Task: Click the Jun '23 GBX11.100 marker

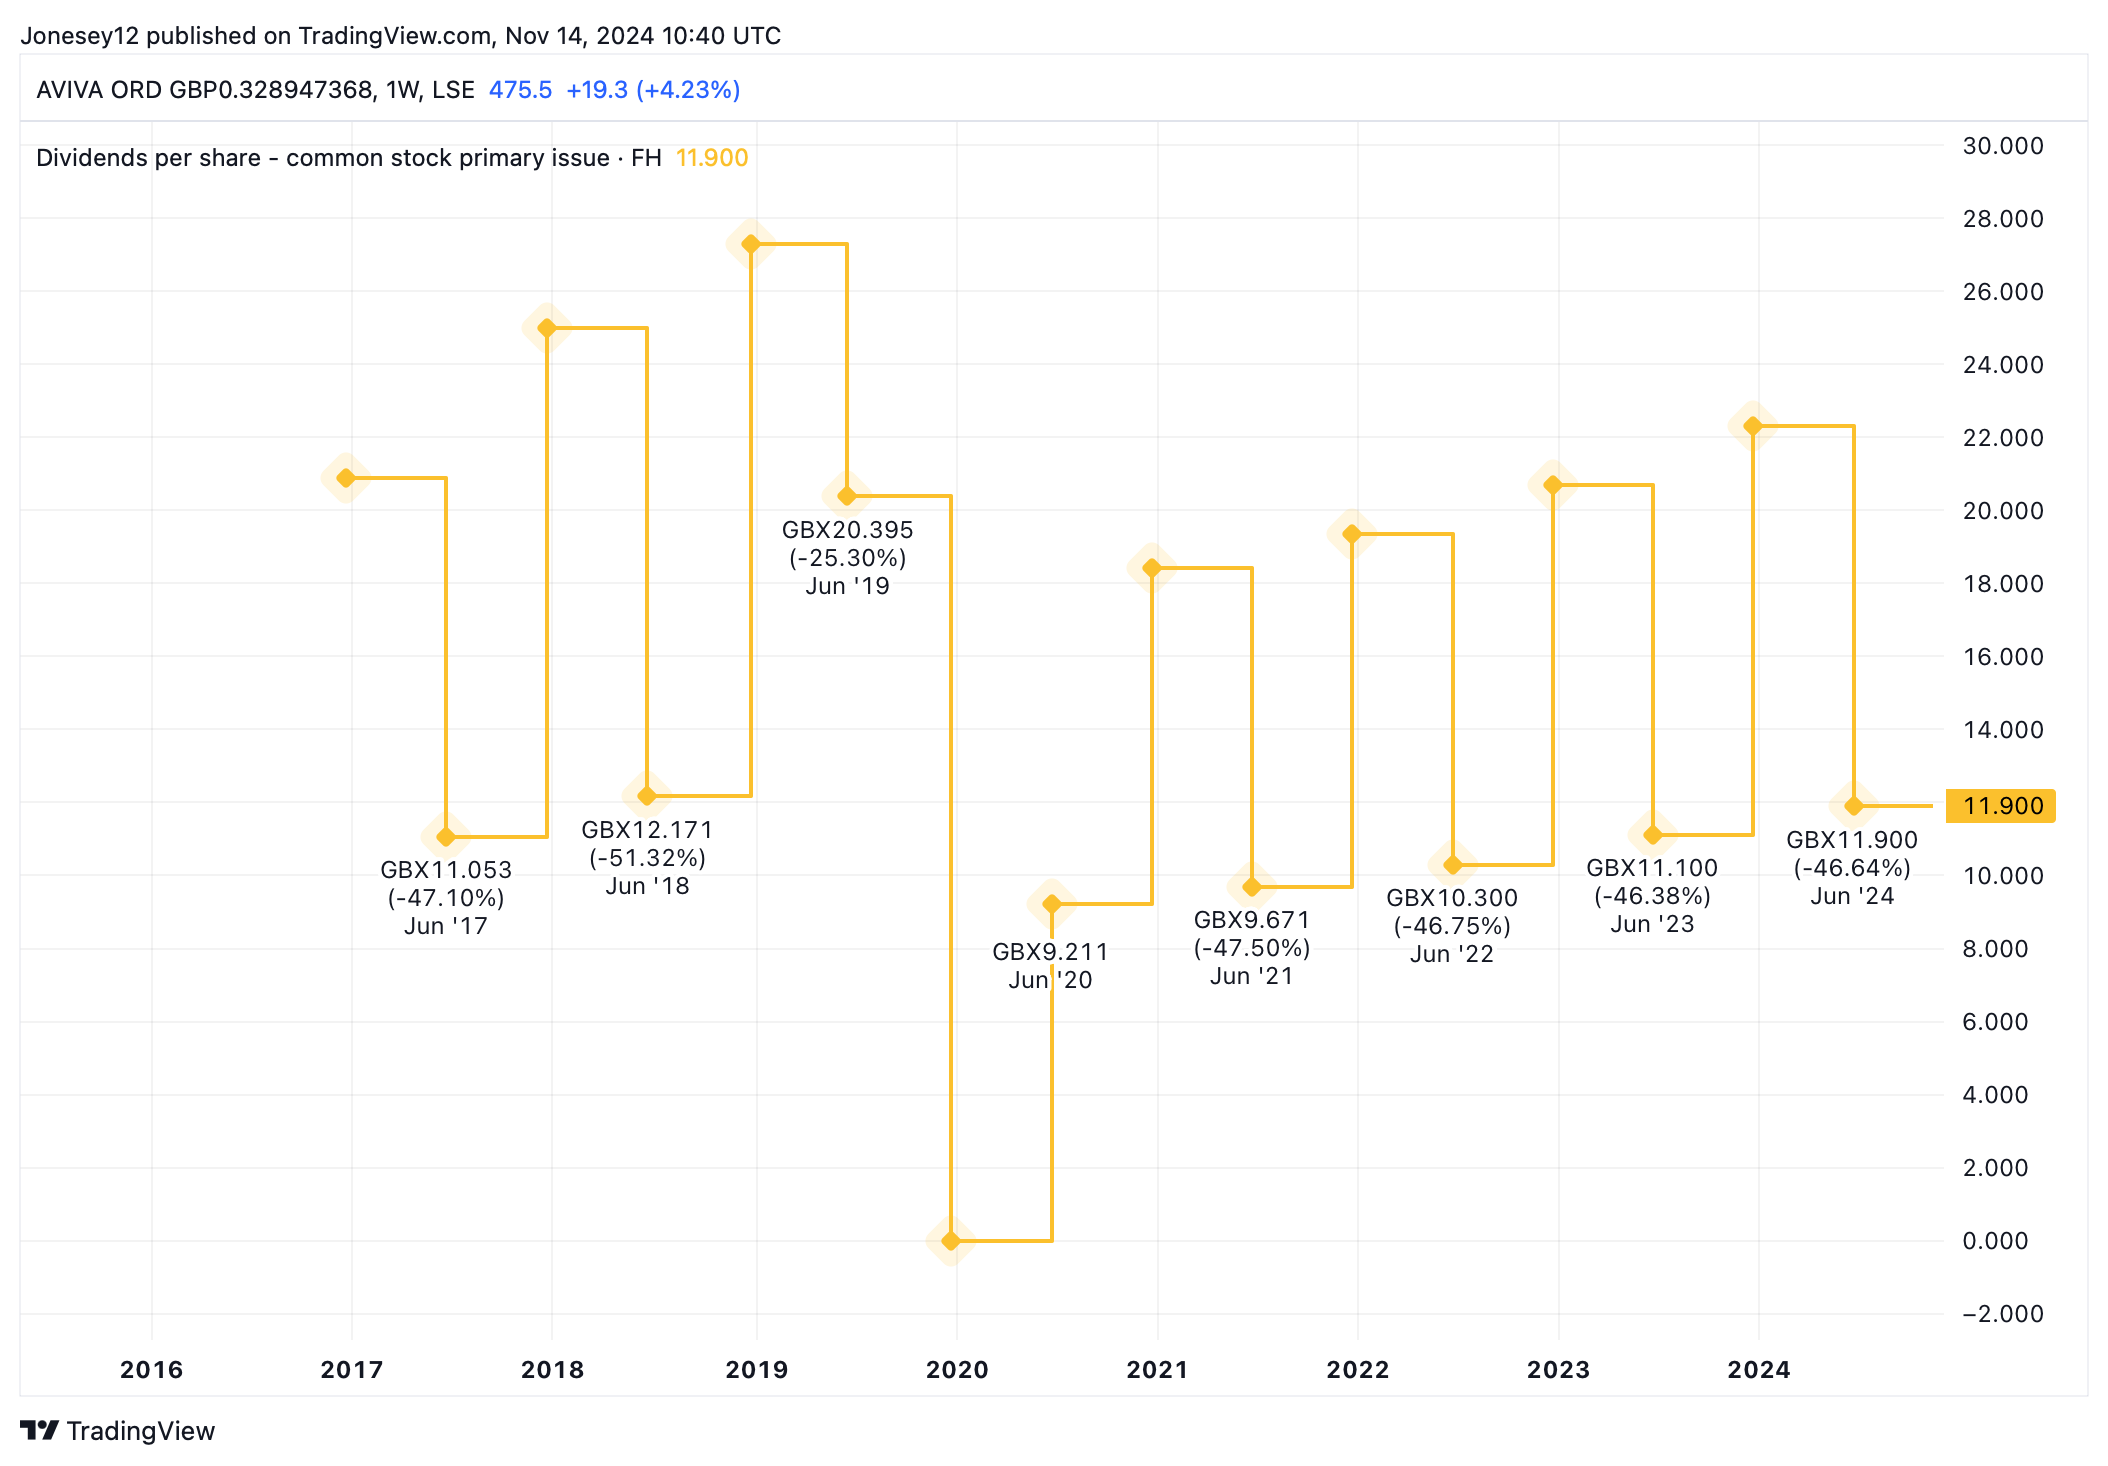Action: coord(1653,834)
